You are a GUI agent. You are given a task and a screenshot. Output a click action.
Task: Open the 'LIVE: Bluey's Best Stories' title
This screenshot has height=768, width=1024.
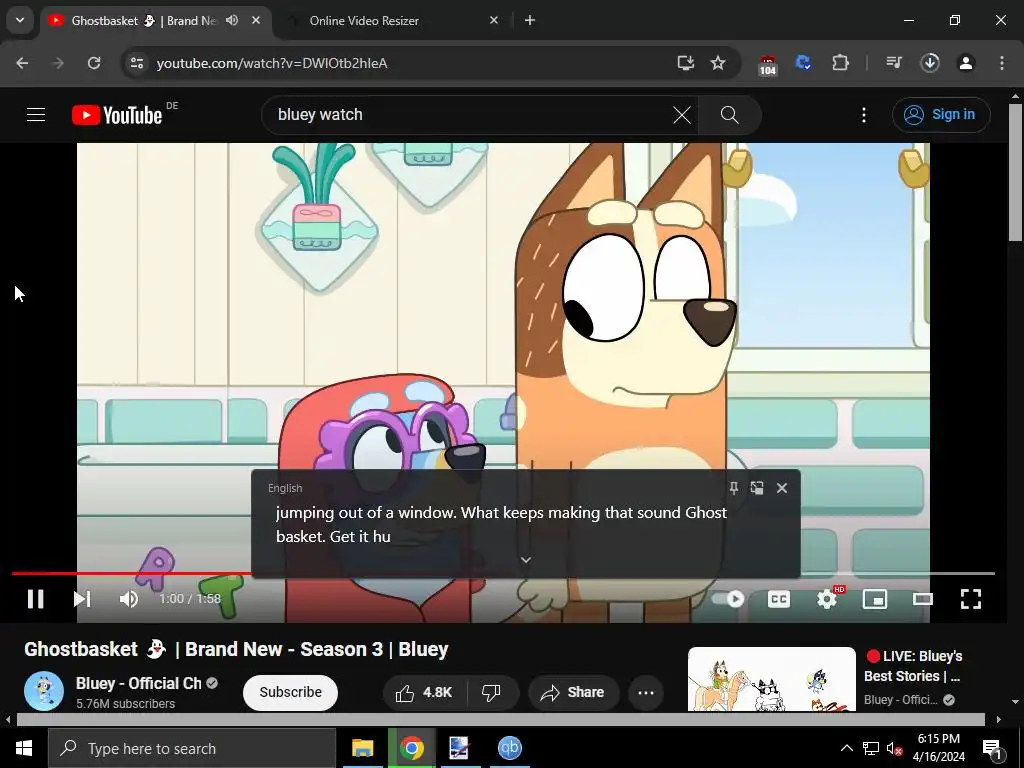click(x=914, y=666)
